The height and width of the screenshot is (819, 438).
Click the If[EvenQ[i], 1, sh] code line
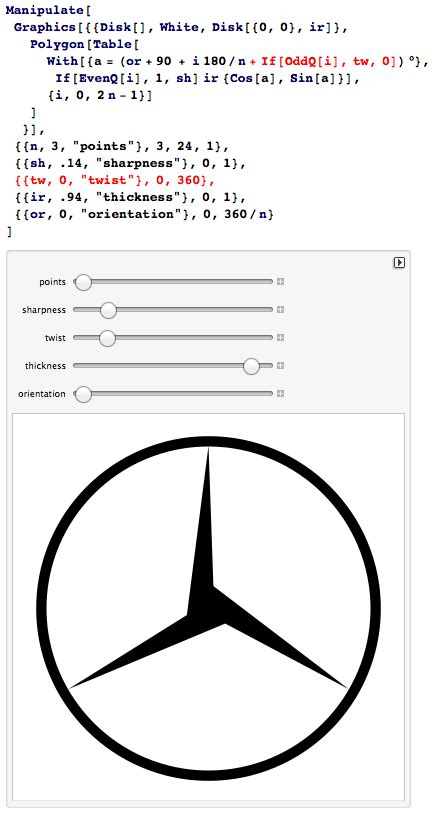207,78
